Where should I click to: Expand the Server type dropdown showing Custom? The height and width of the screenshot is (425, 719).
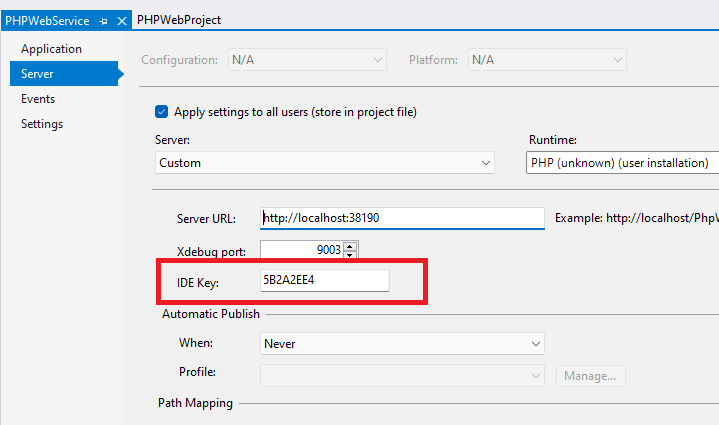click(325, 163)
